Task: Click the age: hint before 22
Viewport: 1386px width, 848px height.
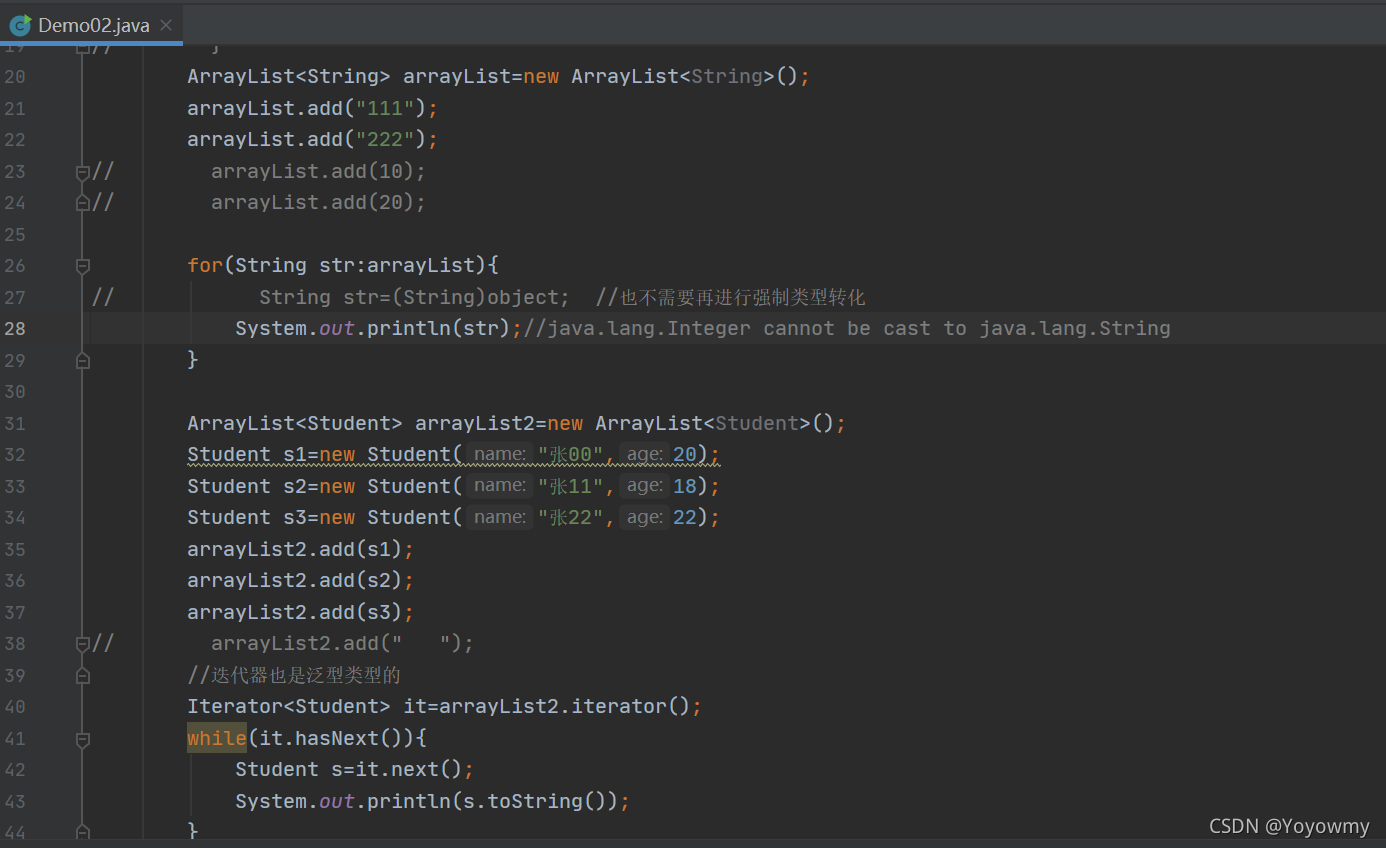Action: click(644, 517)
